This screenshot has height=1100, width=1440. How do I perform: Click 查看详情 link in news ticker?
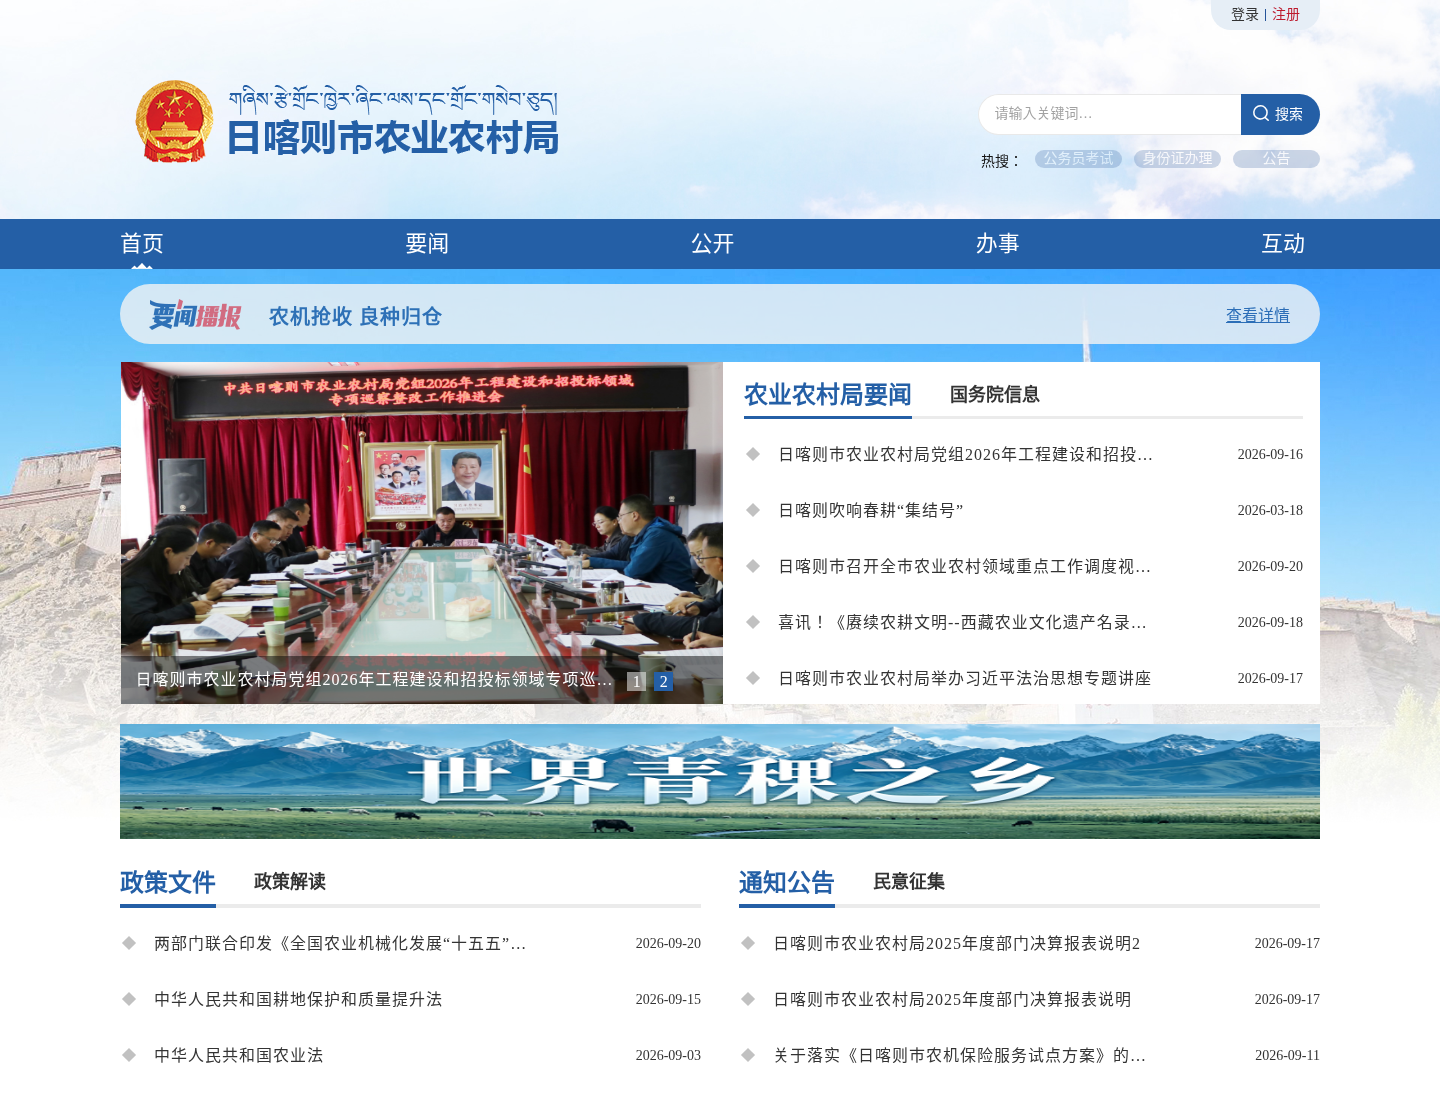click(1258, 316)
